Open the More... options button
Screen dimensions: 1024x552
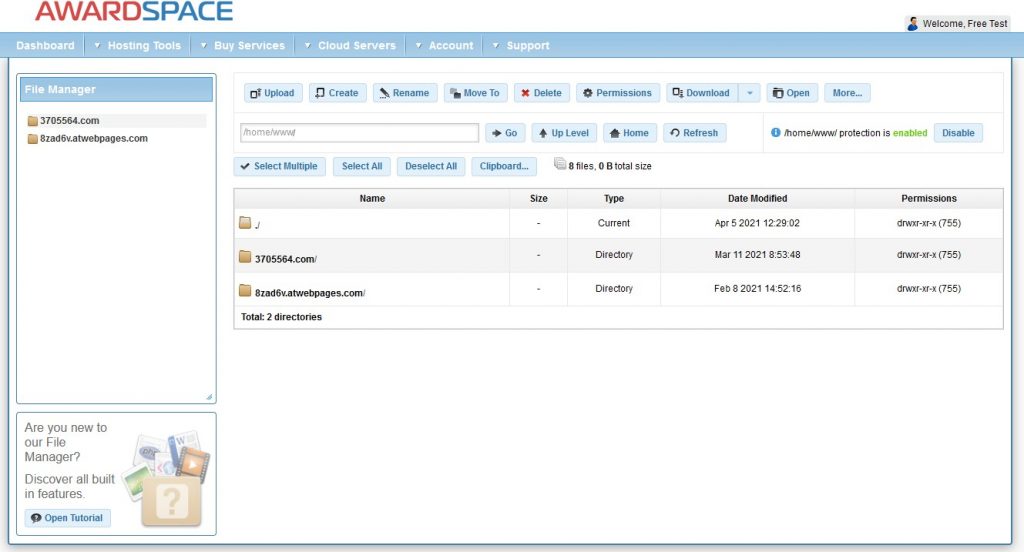[847, 93]
